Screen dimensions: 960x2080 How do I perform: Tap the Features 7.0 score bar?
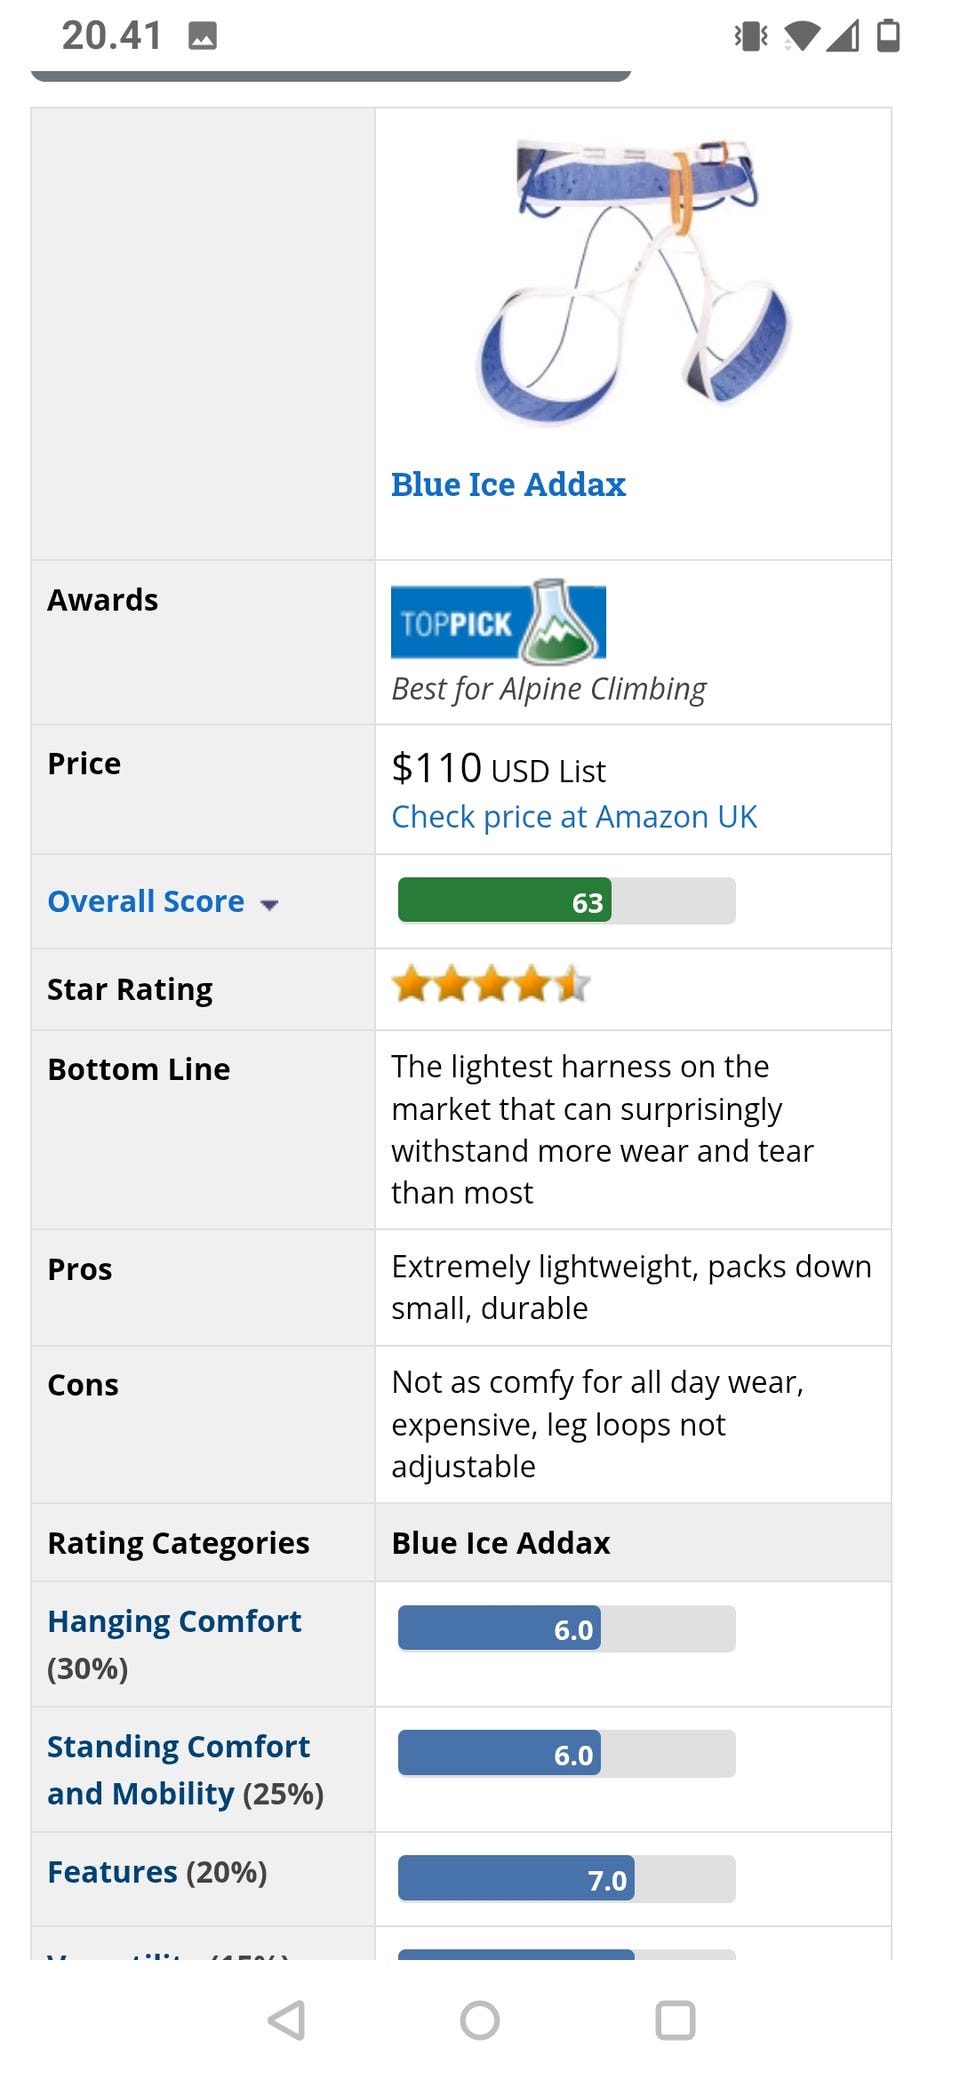[x=566, y=1879]
